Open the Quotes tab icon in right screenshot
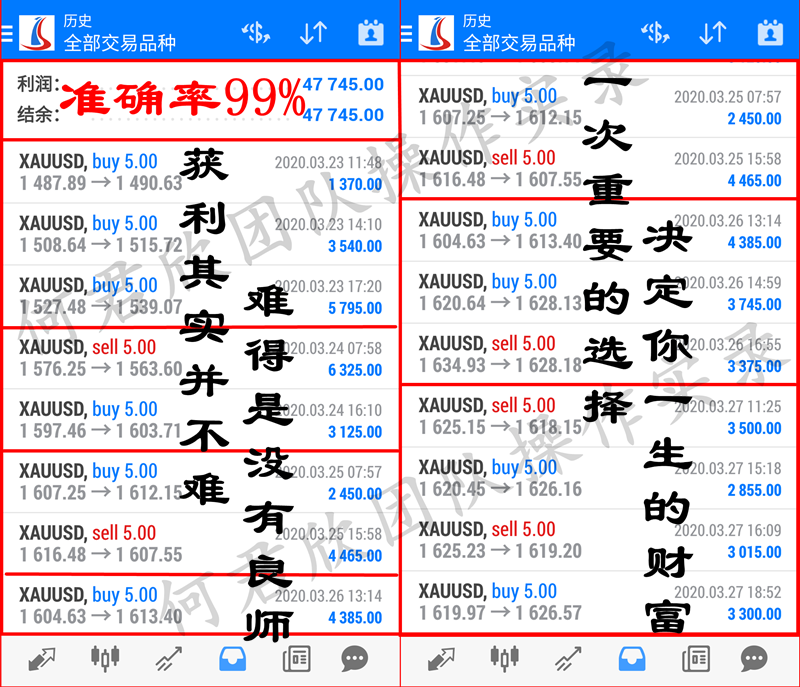The image size is (800, 687). pos(441,659)
